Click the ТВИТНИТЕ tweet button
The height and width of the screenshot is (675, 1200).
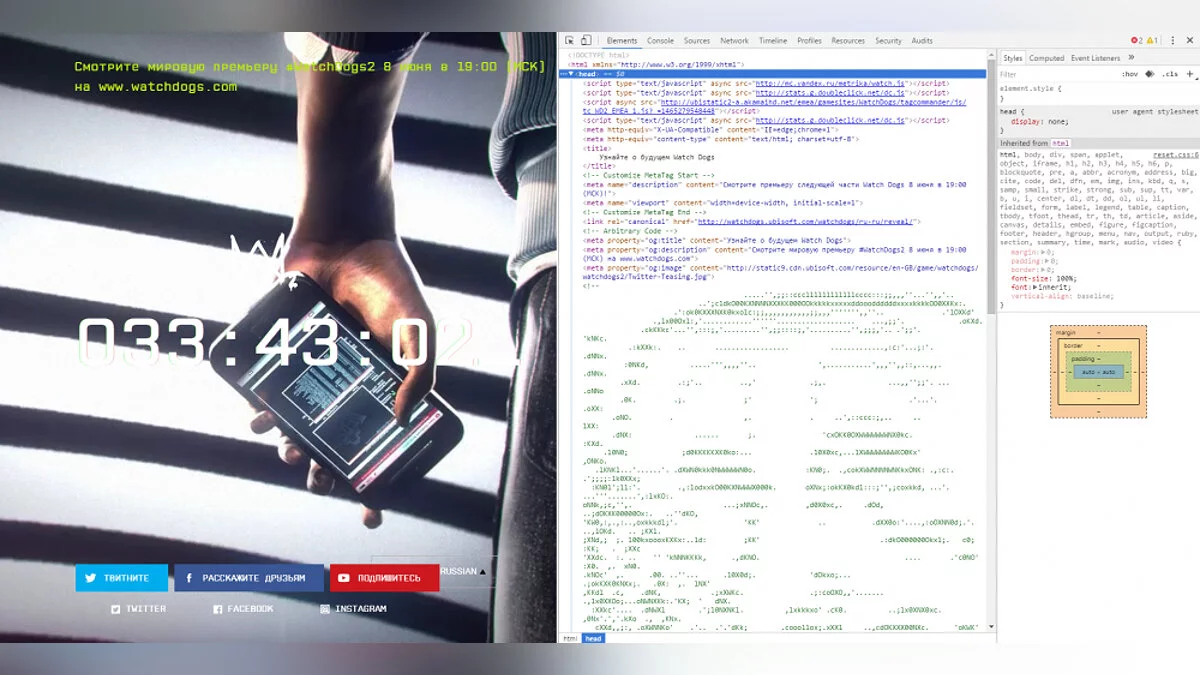[x=121, y=578]
